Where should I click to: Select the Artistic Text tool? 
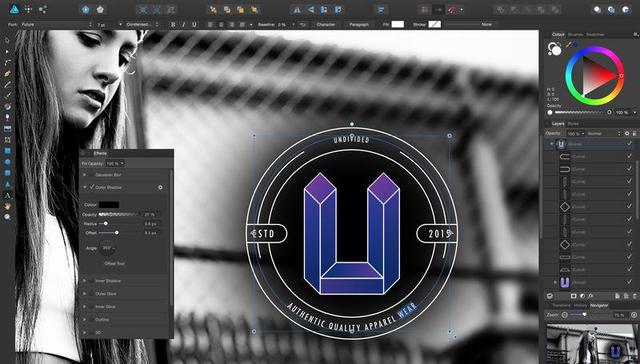(x=7, y=195)
